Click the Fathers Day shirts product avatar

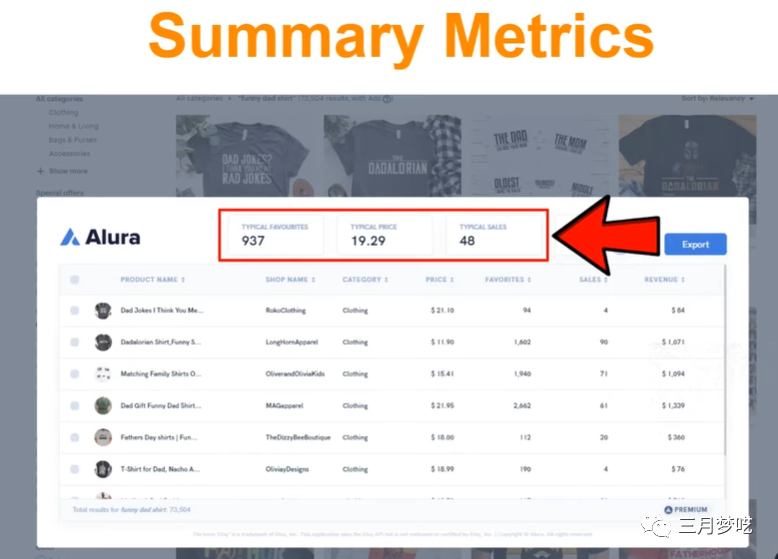[103, 437]
